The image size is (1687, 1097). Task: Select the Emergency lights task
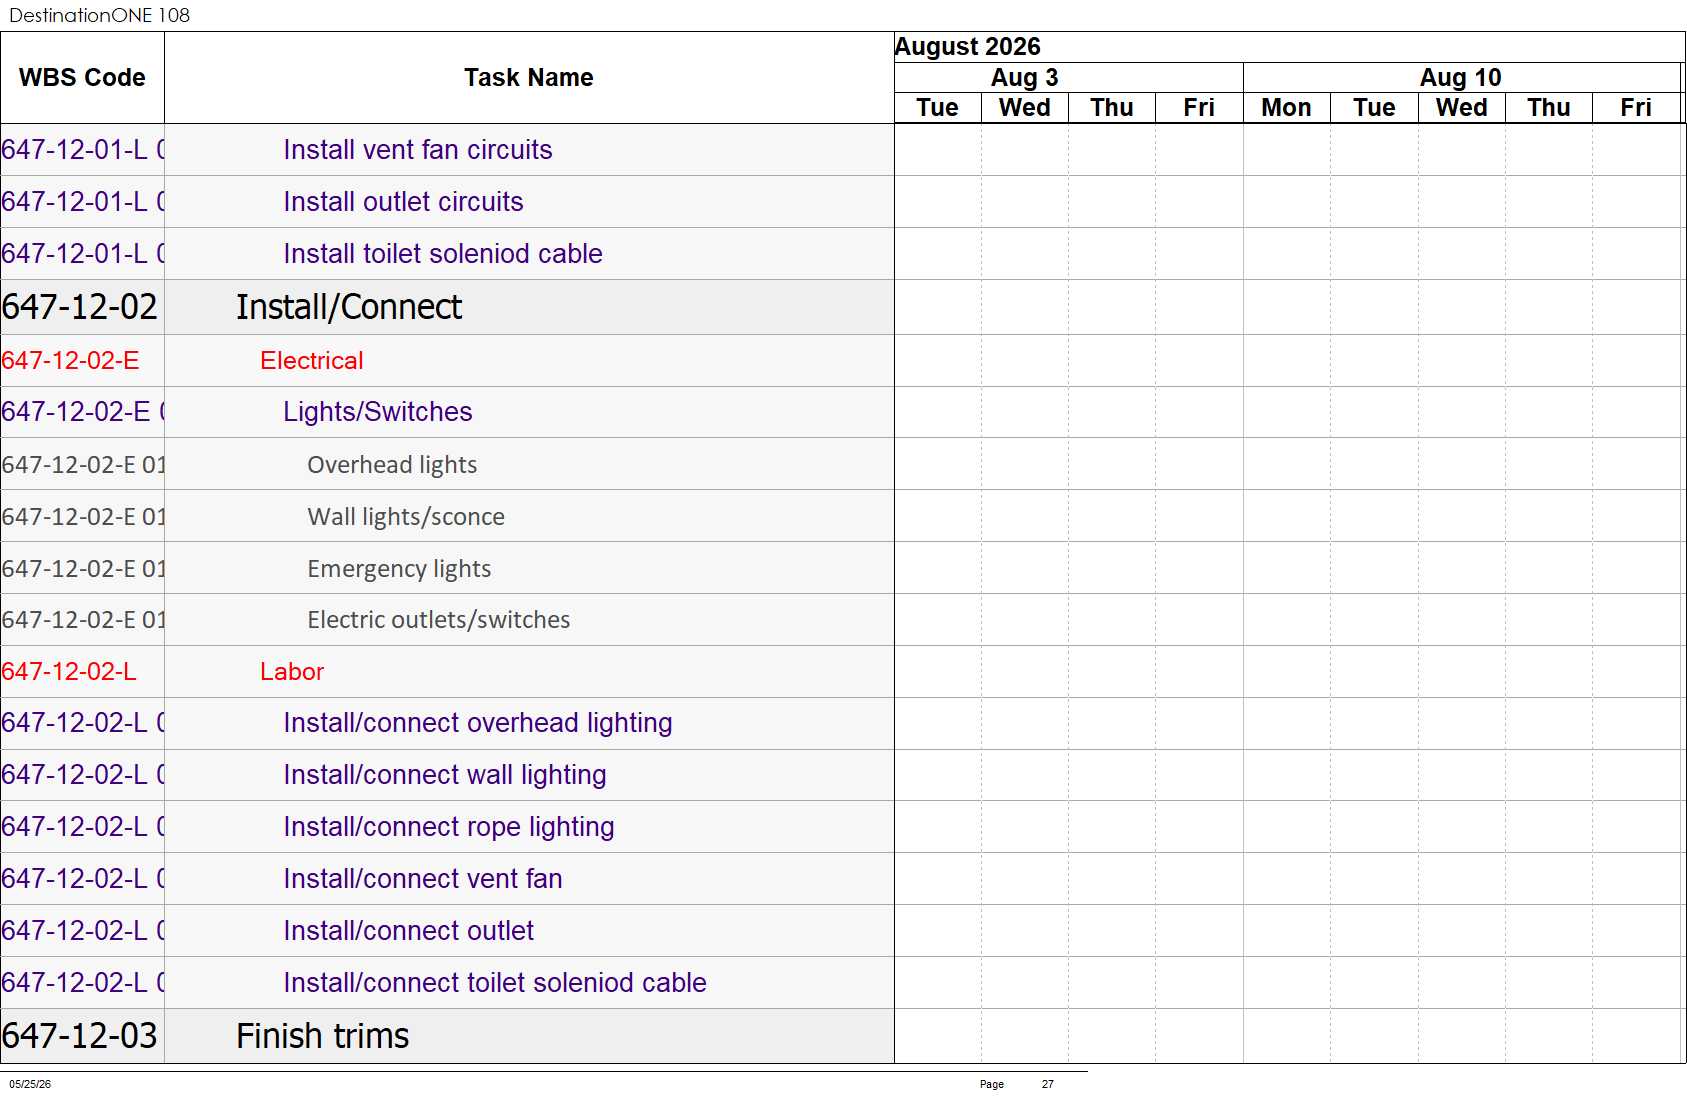[398, 569]
